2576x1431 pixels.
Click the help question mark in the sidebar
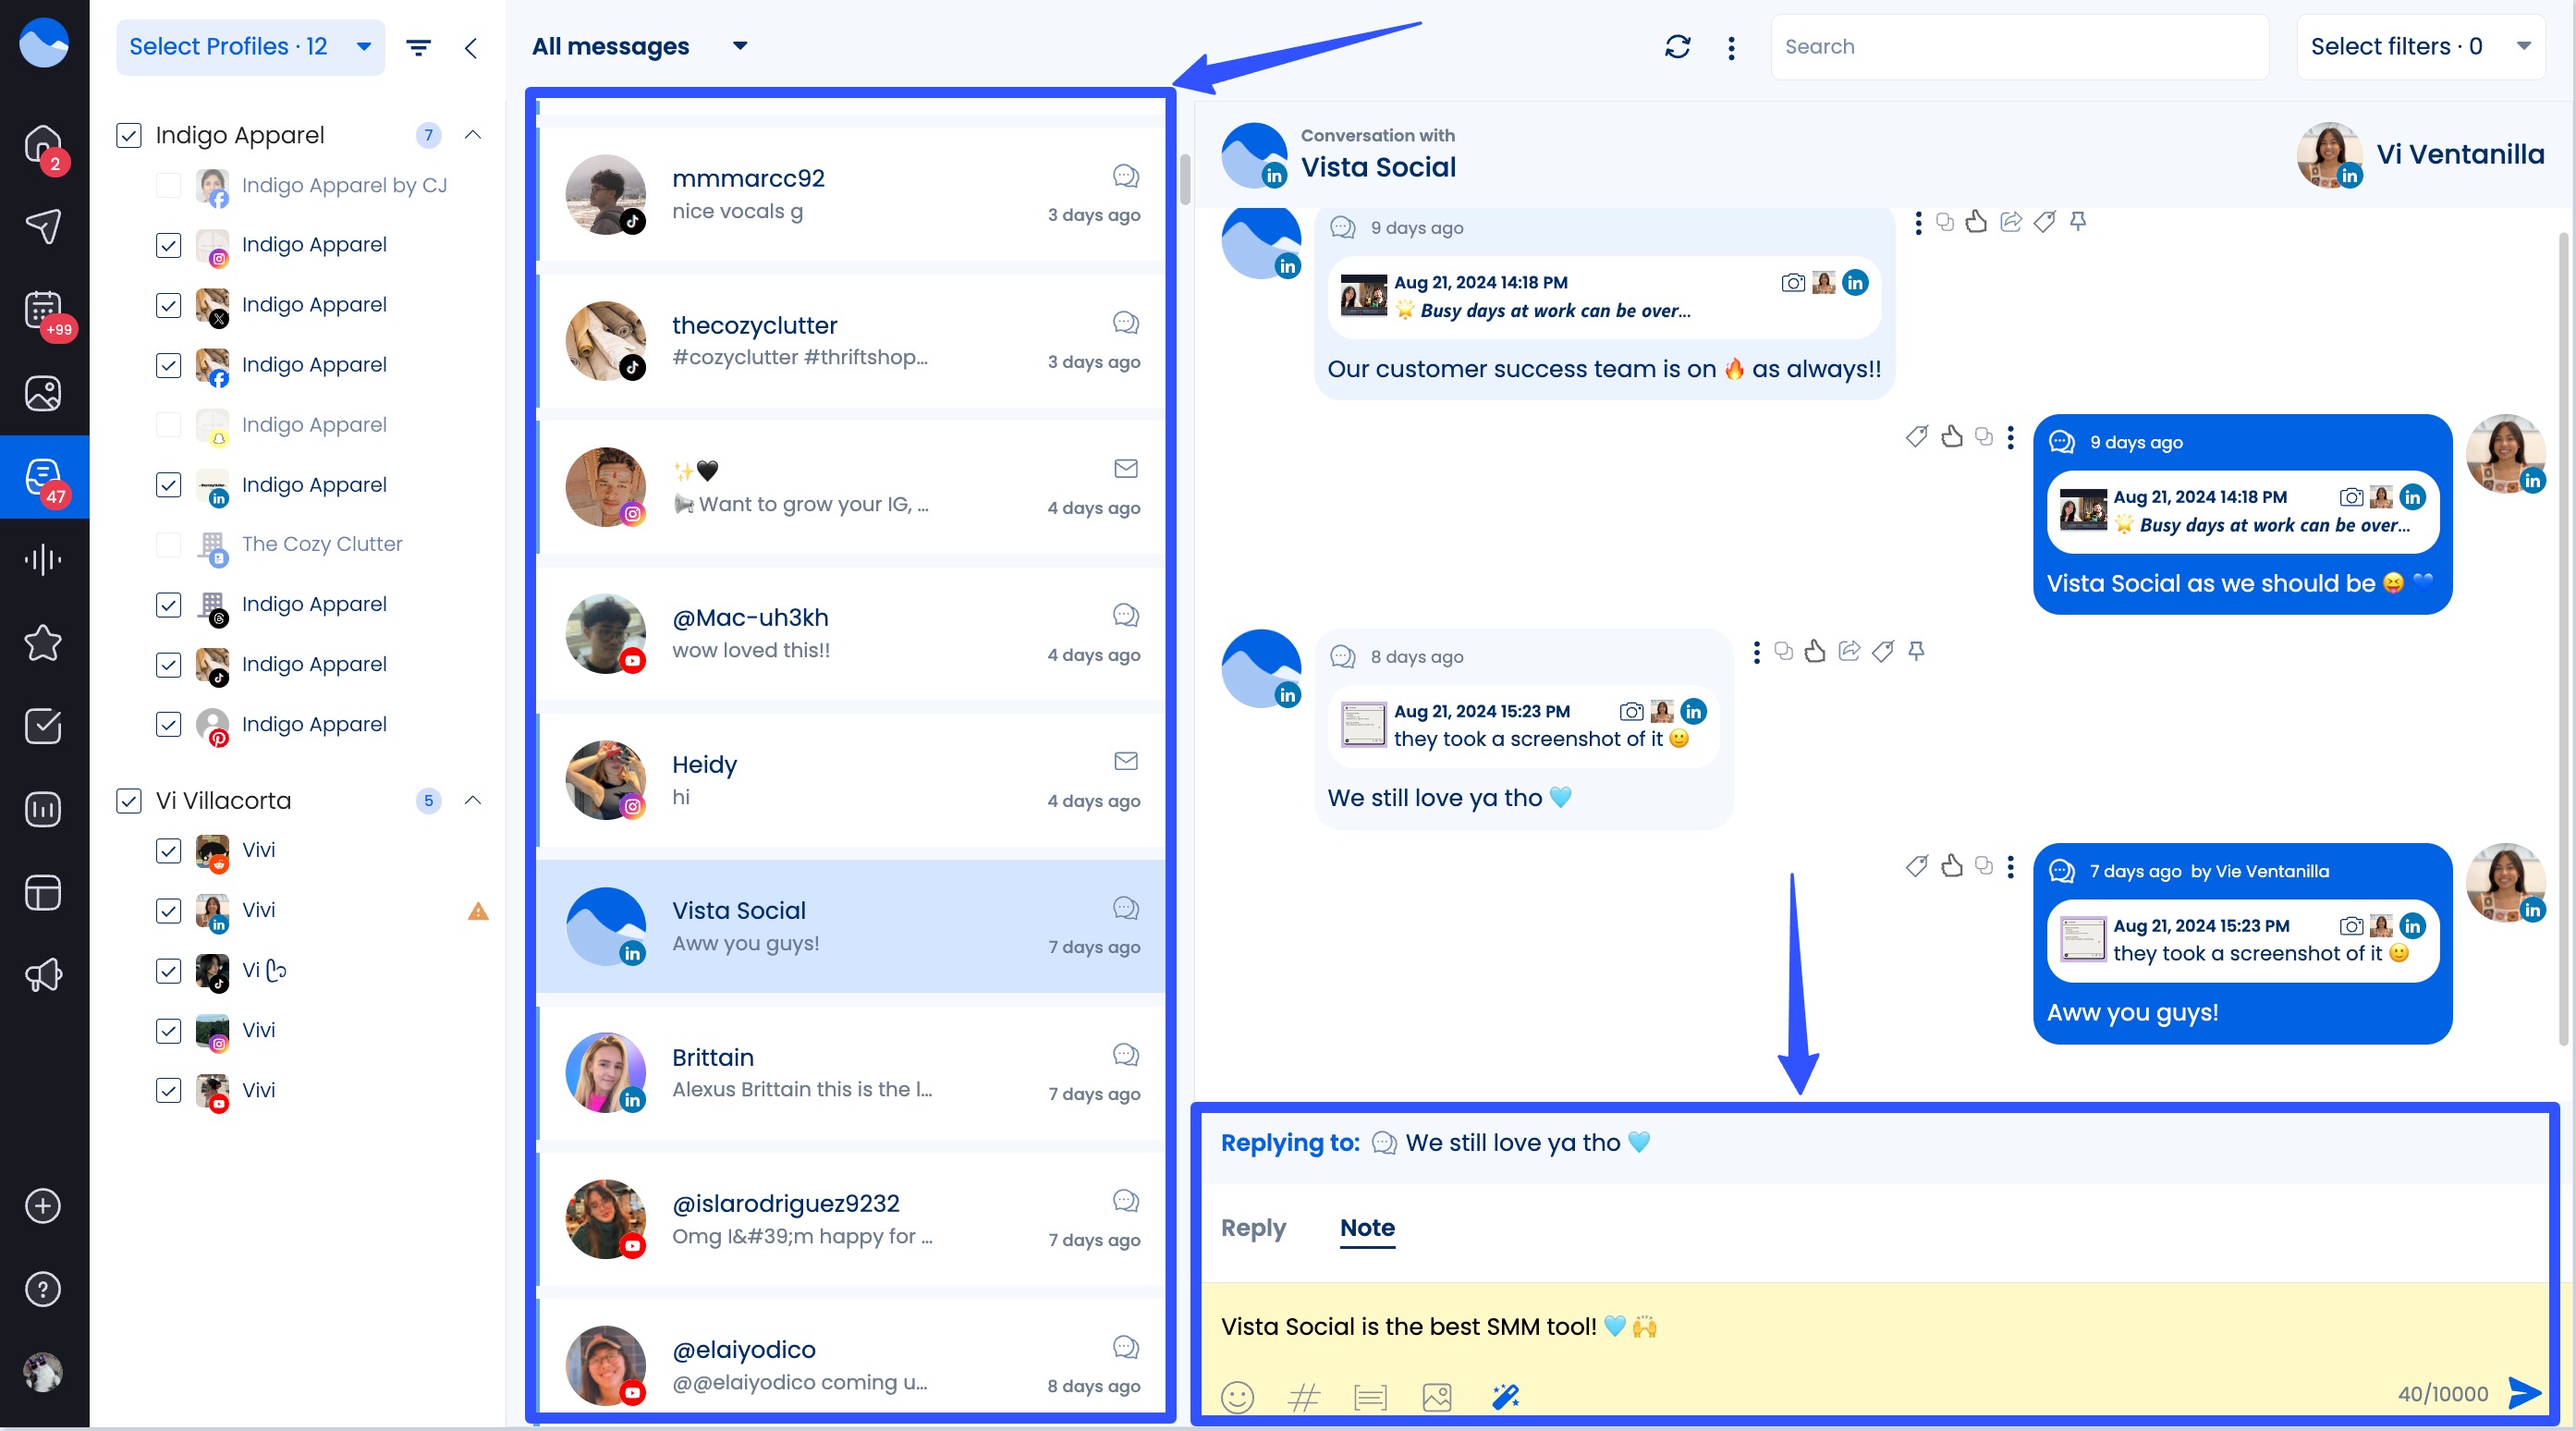[x=42, y=1289]
